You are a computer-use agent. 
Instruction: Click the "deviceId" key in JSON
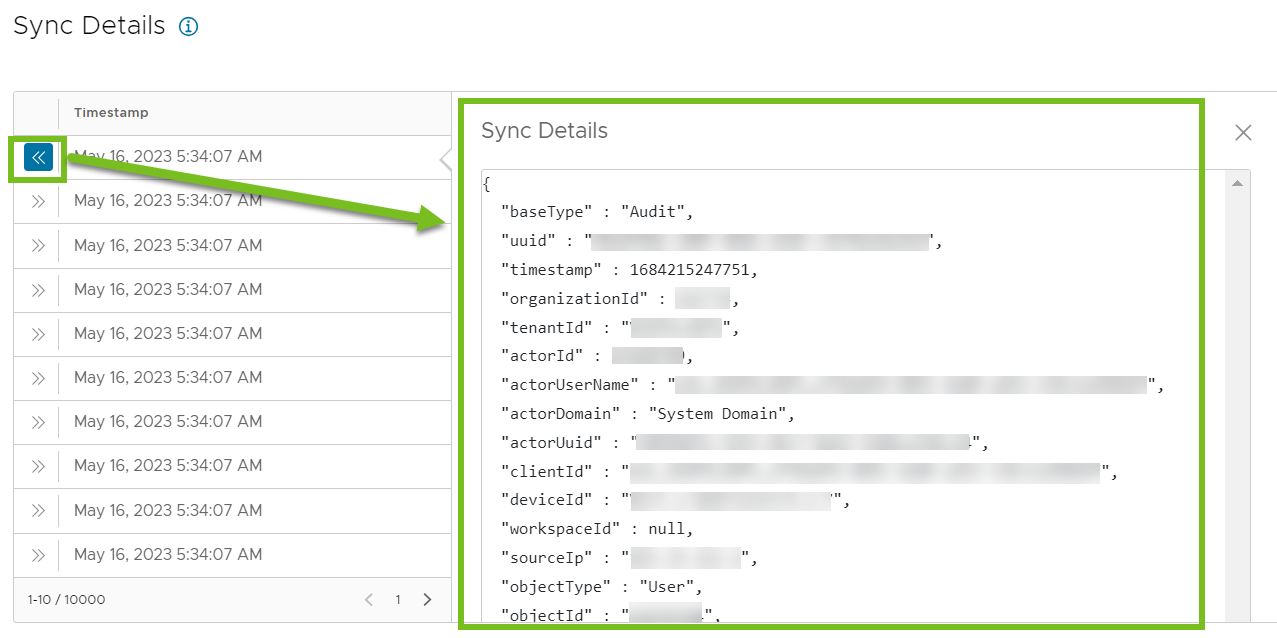(x=547, y=500)
